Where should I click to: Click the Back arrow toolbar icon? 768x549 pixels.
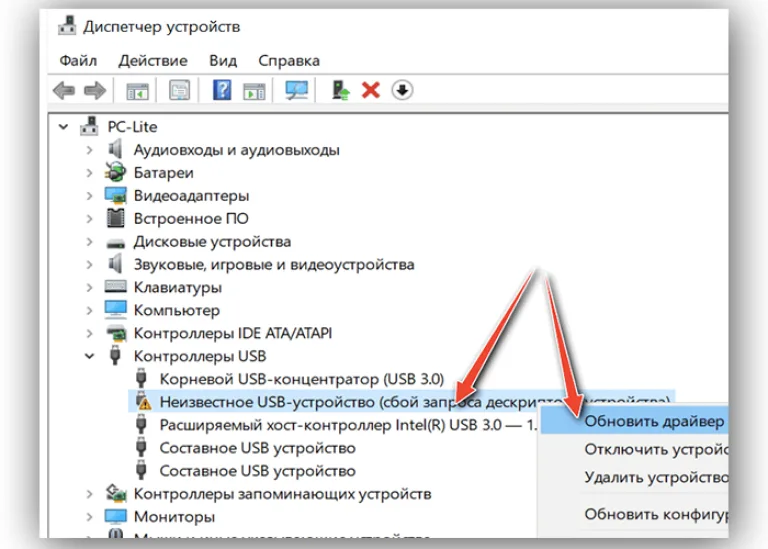(x=64, y=91)
